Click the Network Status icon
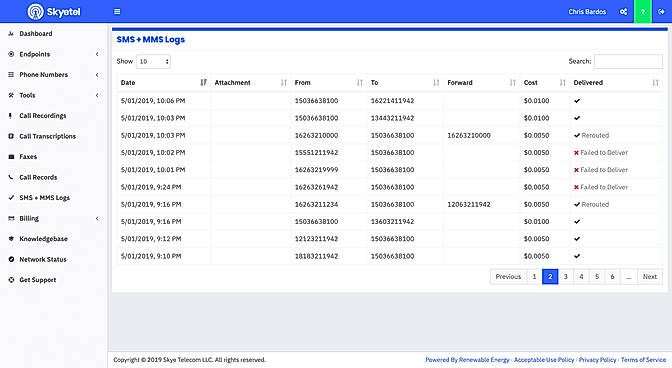Viewport: 672px width, 368px height. (11, 259)
